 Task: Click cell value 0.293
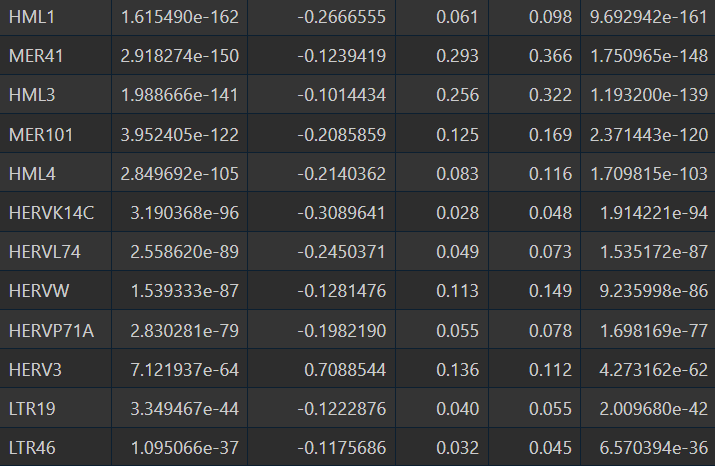coord(456,57)
